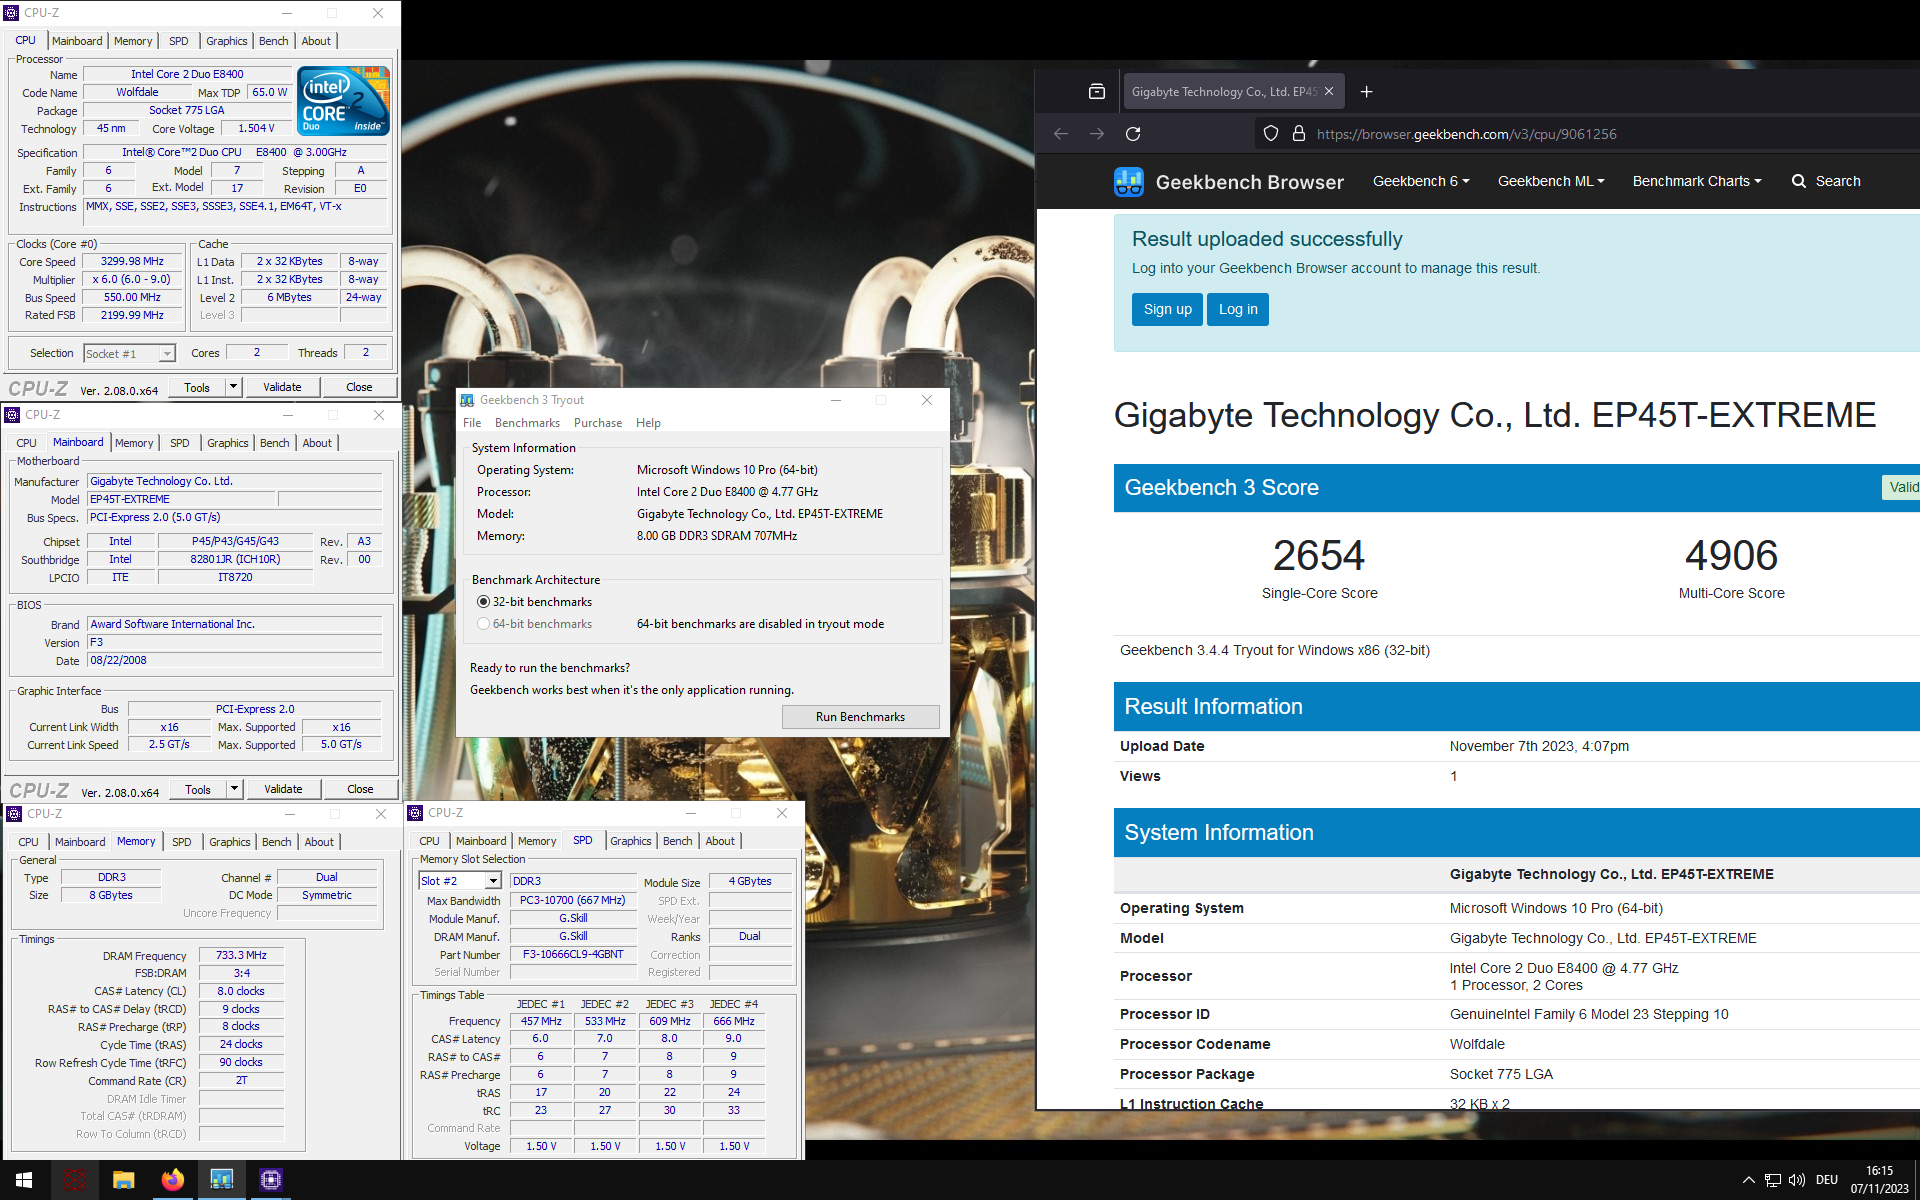Switch to About tab in Memory window
The height and width of the screenshot is (1200, 1920).
click(319, 842)
